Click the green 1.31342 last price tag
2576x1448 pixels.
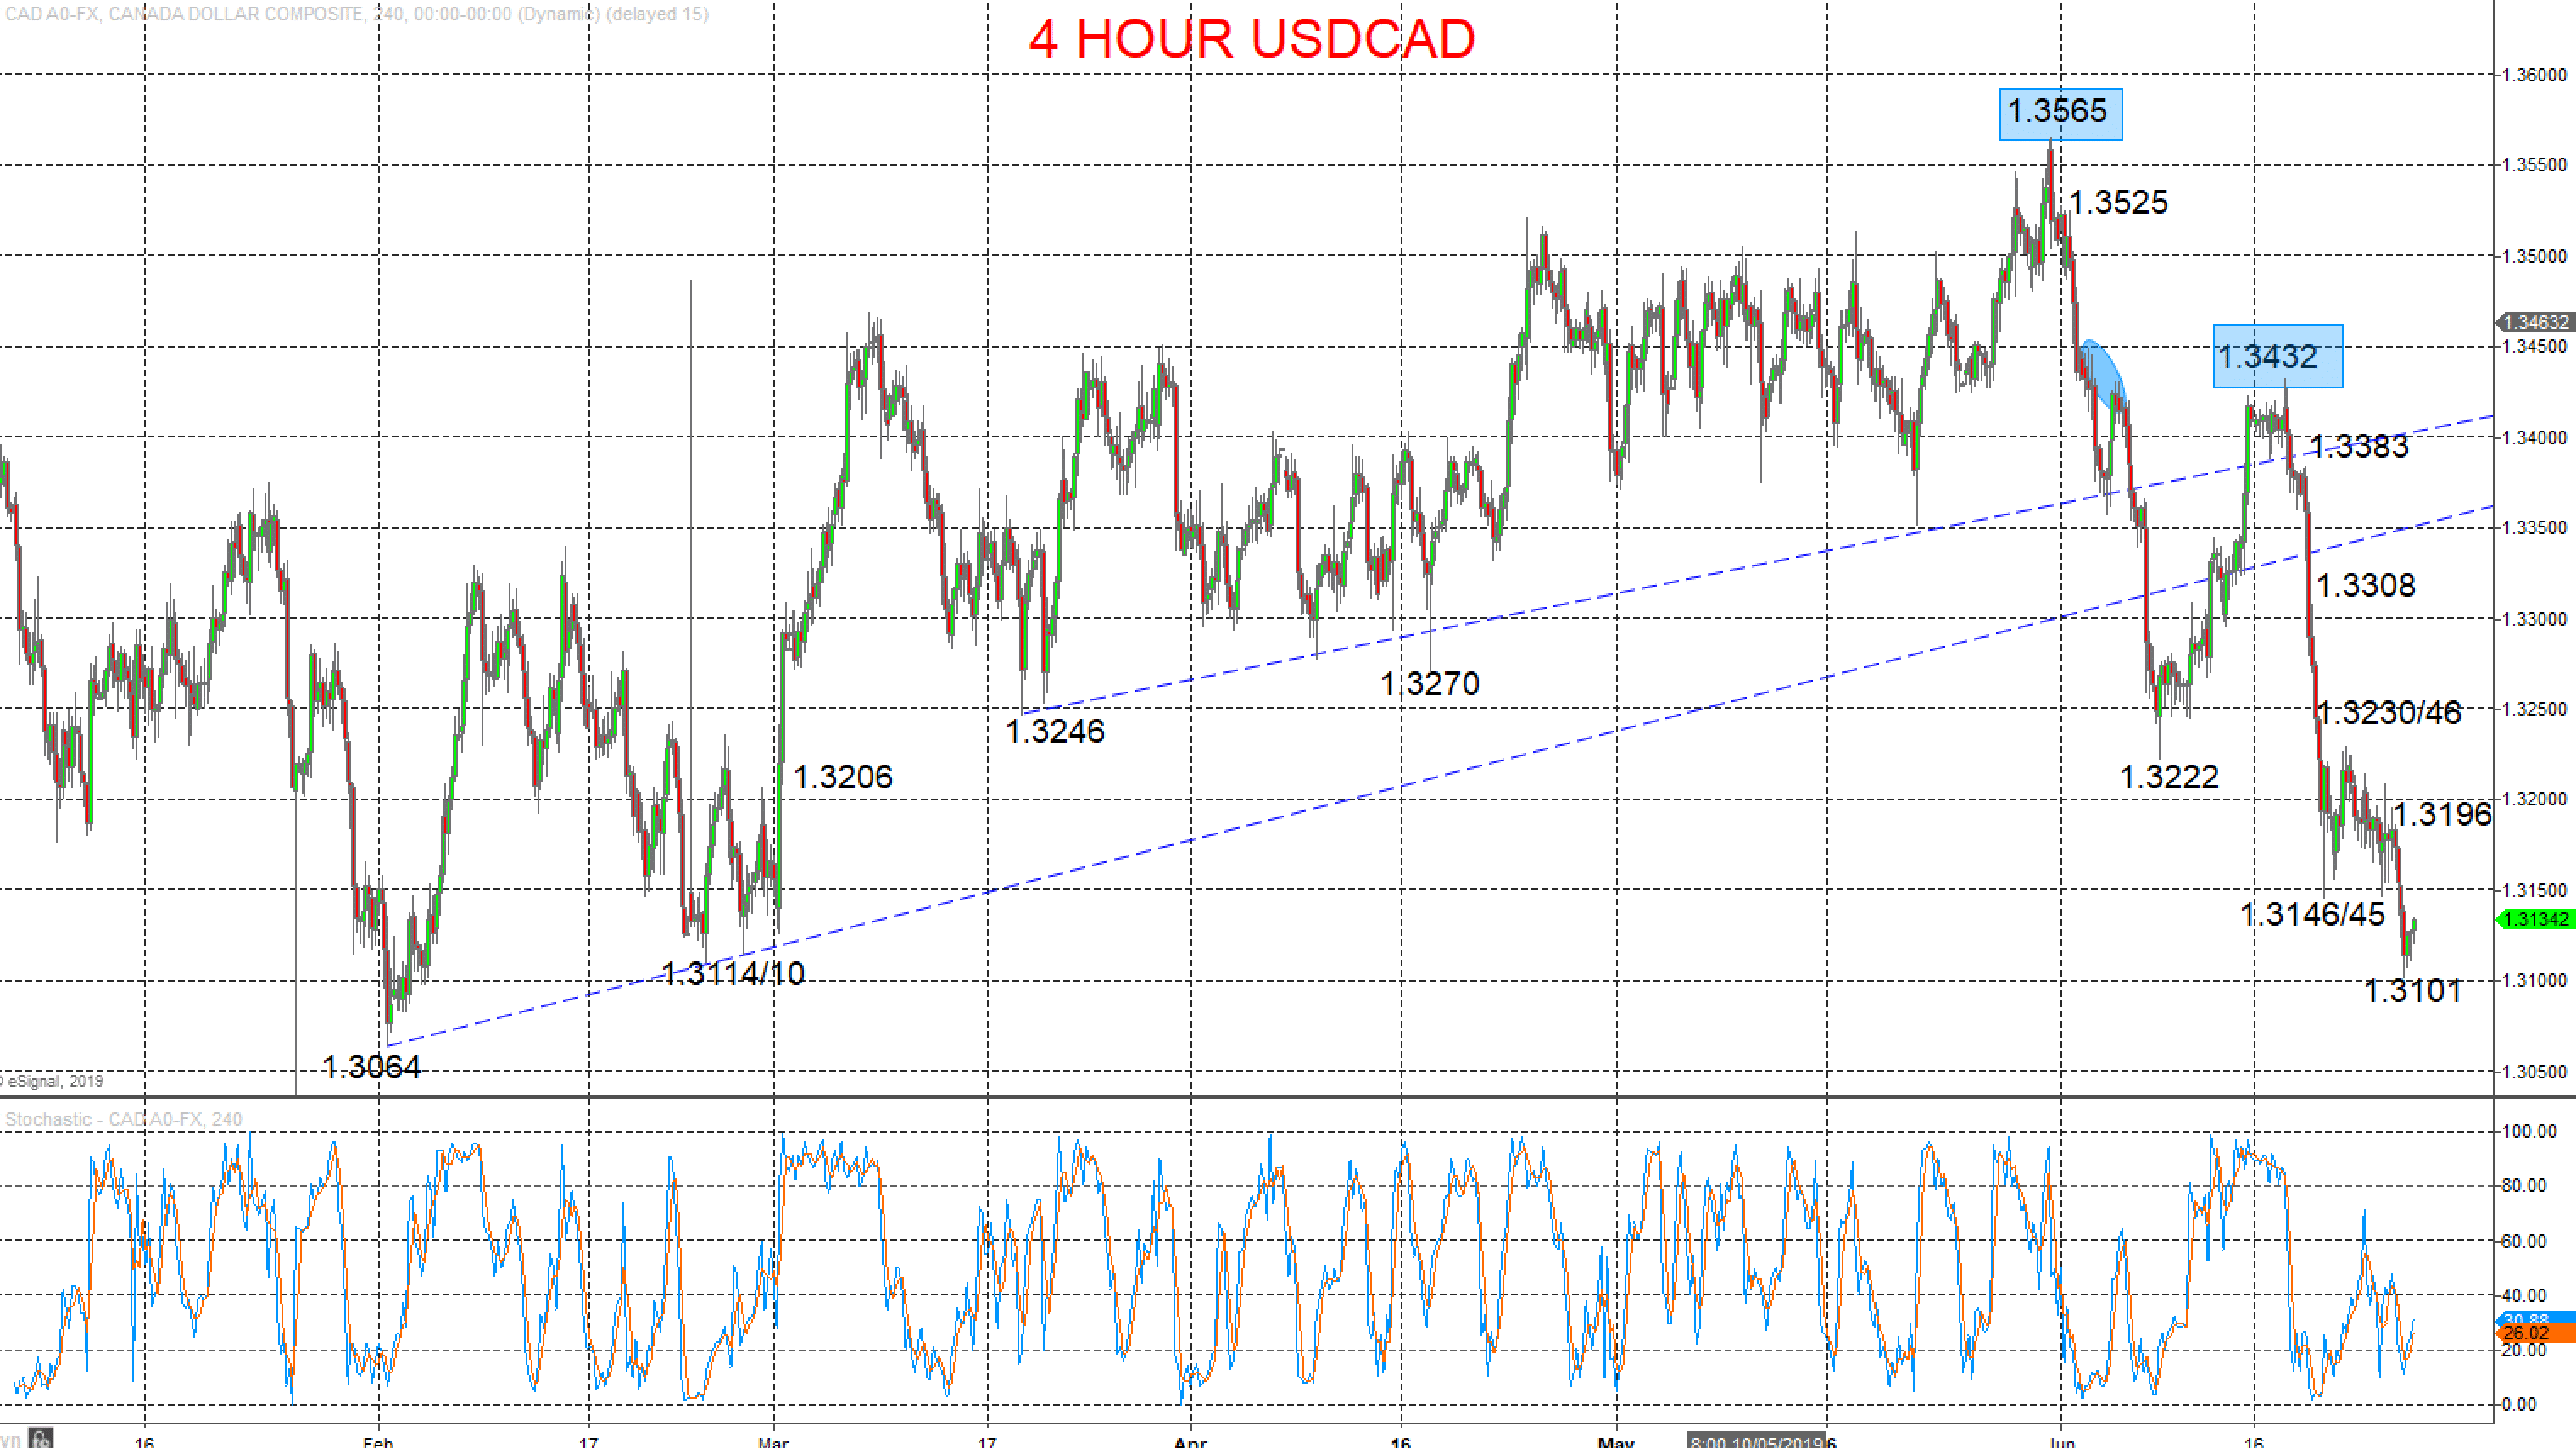click(2535, 919)
